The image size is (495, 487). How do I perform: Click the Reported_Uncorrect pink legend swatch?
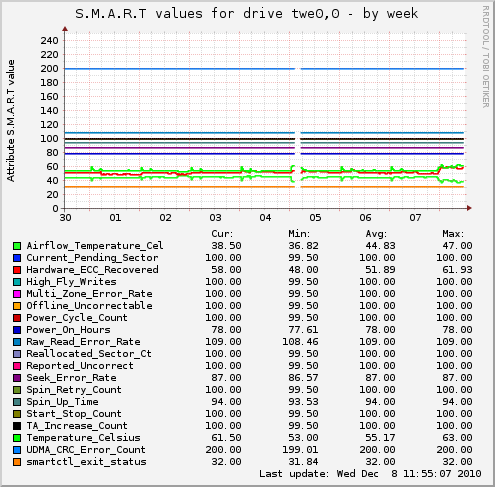pos(17,366)
